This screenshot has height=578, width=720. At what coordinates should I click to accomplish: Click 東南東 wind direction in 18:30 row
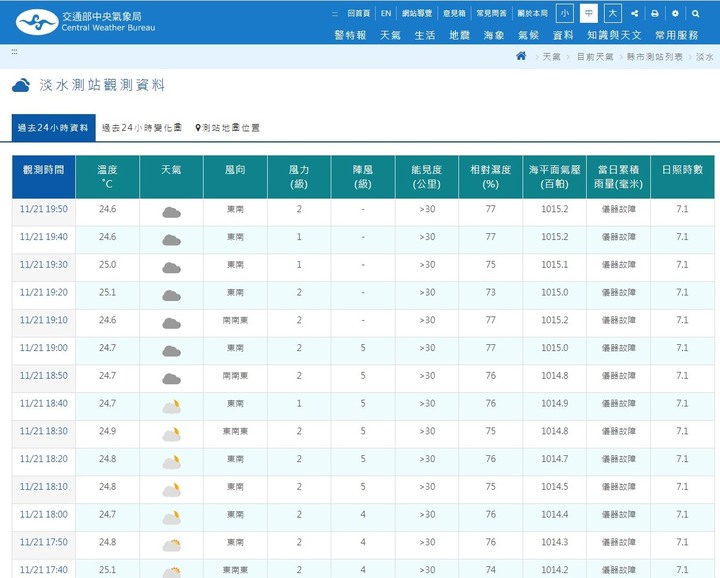(x=235, y=431)
